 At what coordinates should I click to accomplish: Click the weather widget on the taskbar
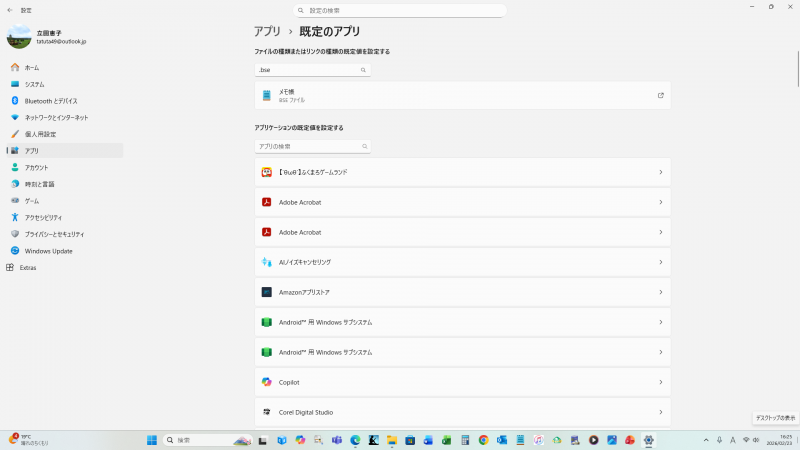28,440
